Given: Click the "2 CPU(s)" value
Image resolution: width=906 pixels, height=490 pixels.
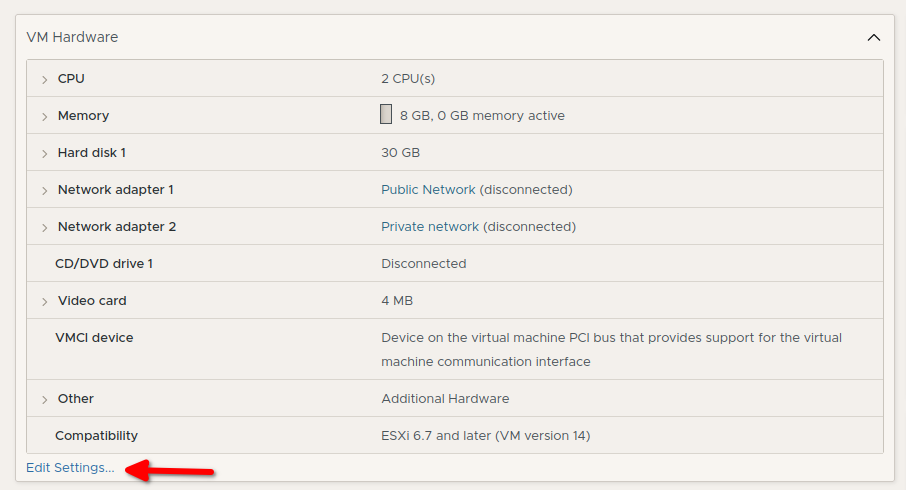Looking at the screenshot, I should [x=408, y=79].
